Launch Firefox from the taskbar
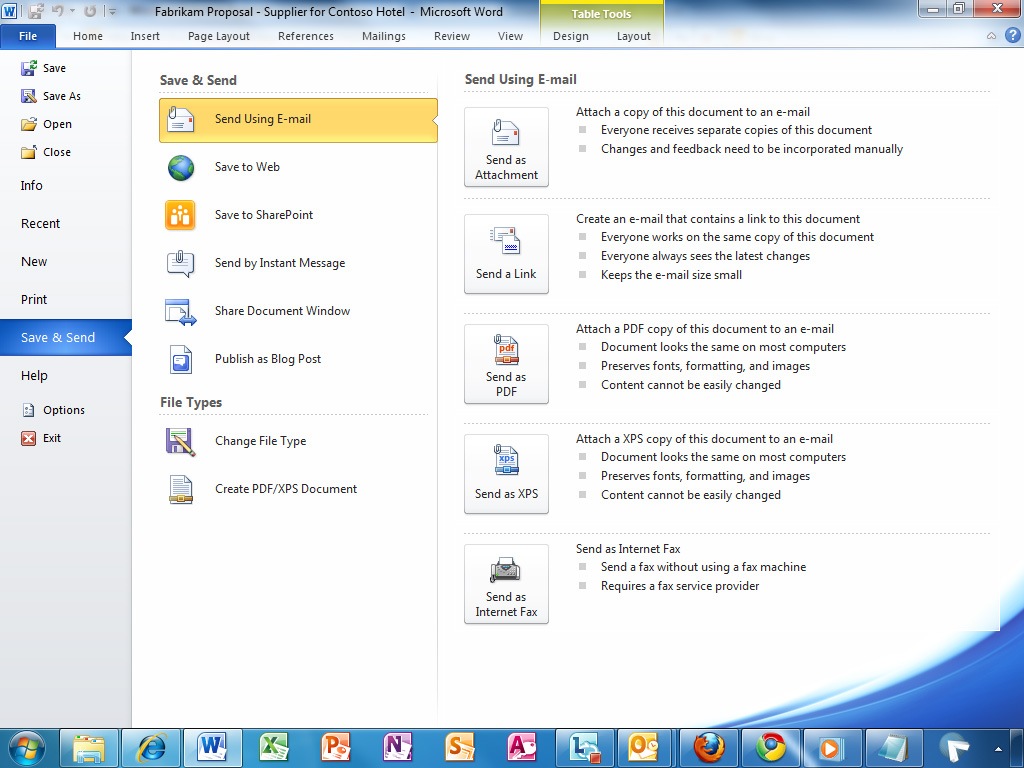 pyautogui.click(x=708, y=748)
